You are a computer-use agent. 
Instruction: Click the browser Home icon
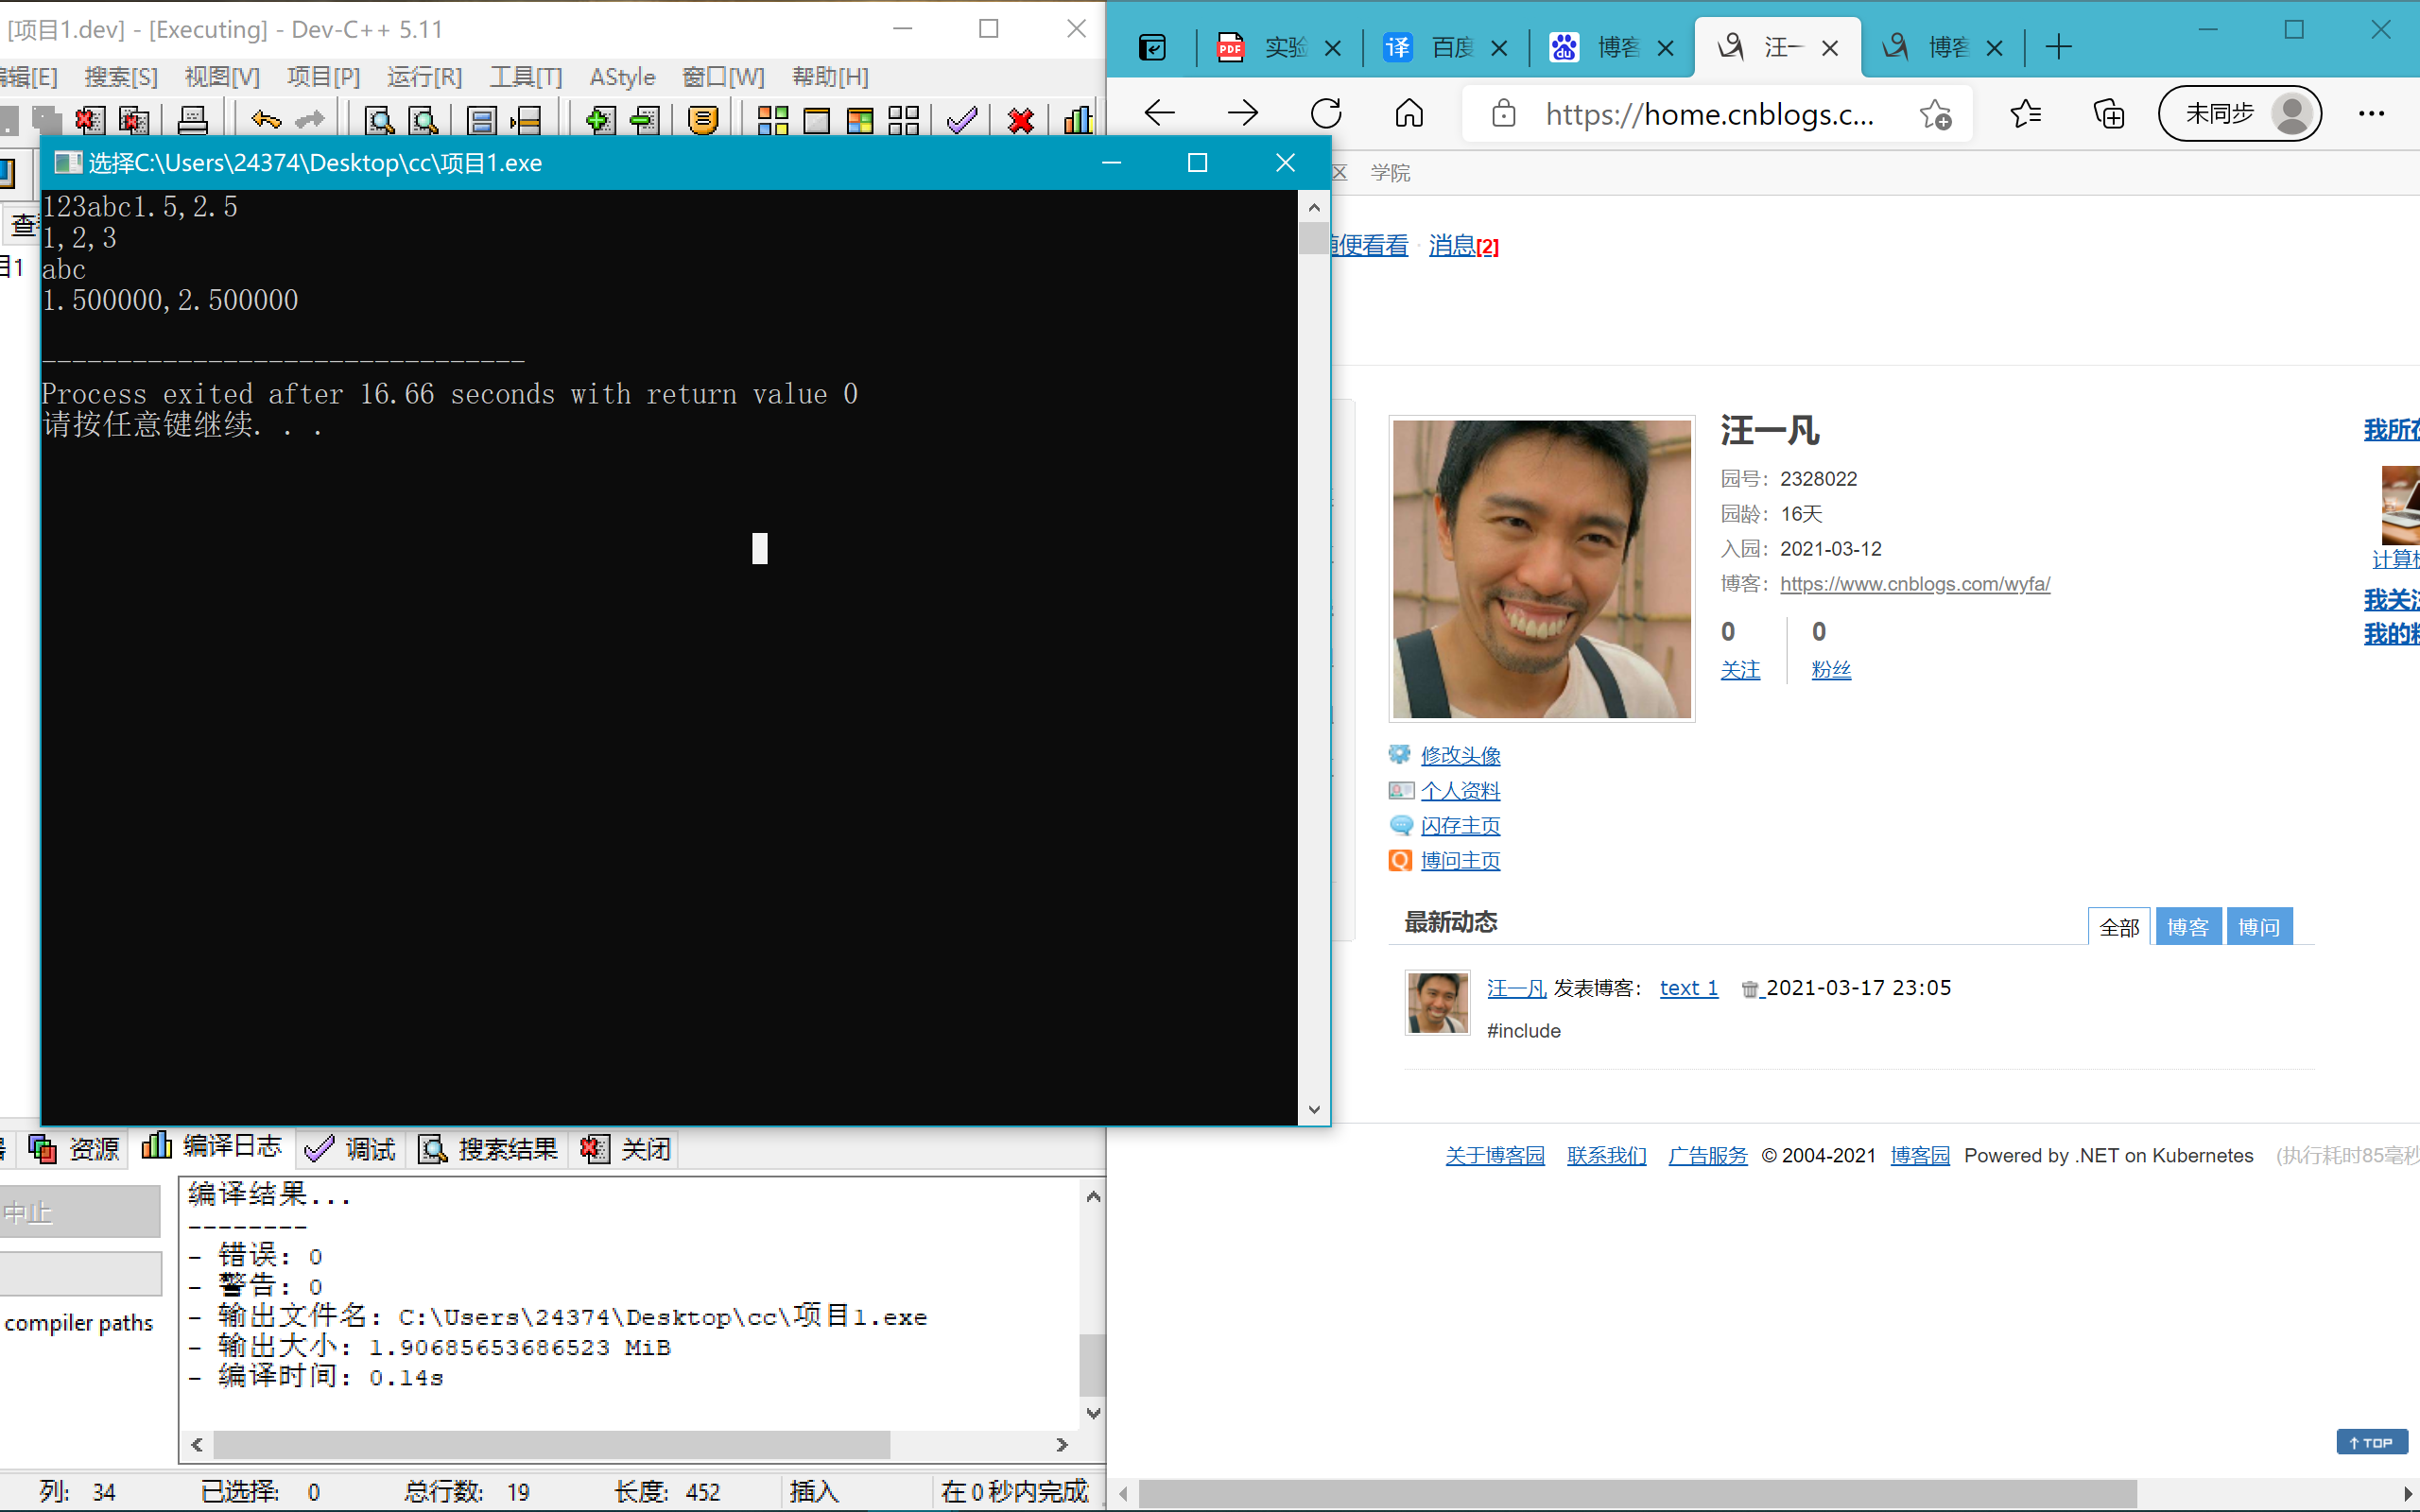(1409, 113)
